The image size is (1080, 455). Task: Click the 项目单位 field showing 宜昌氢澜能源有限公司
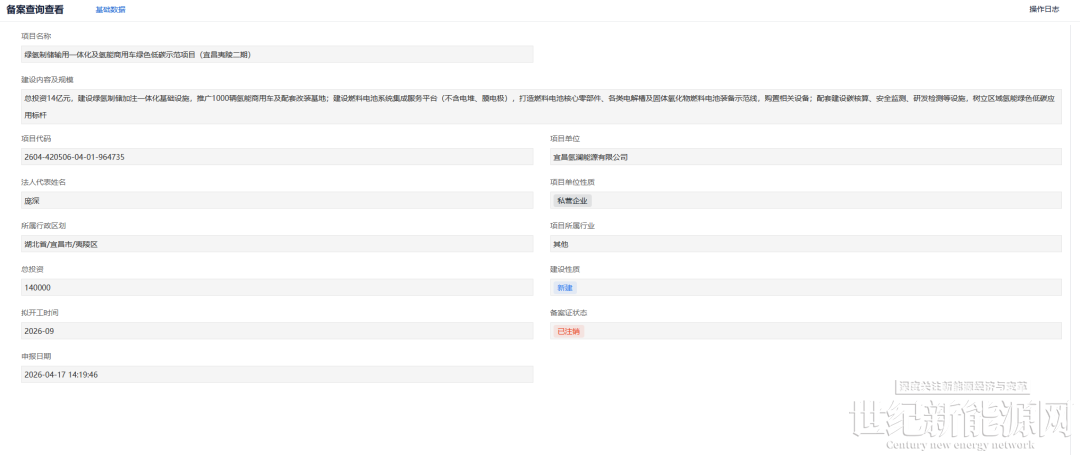click(805, 157)
